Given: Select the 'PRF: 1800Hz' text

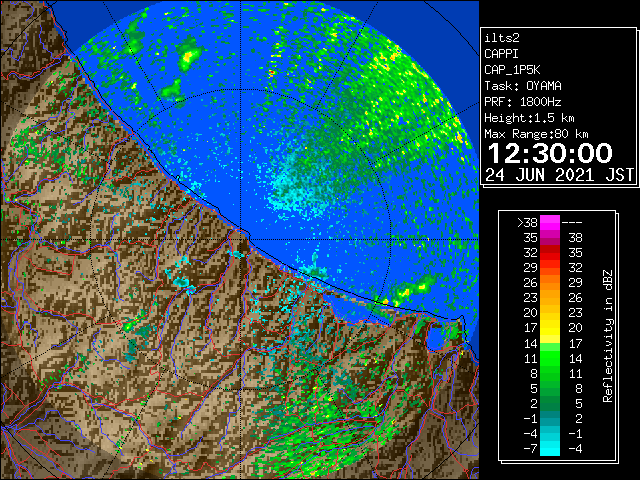Looking at the screenshot, I should tap(522, 102).
